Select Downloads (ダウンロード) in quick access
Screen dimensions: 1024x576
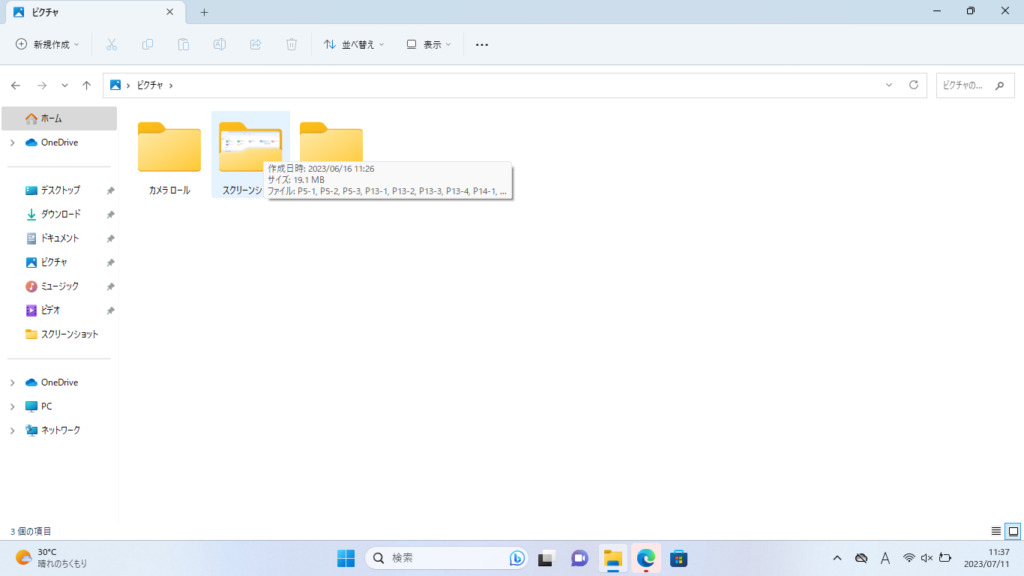[x=60, y=214]
